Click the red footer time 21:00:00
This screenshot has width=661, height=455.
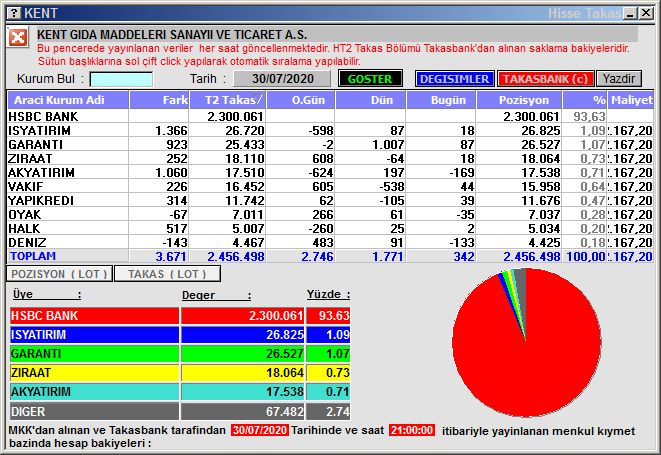click(x=412, y=430)
